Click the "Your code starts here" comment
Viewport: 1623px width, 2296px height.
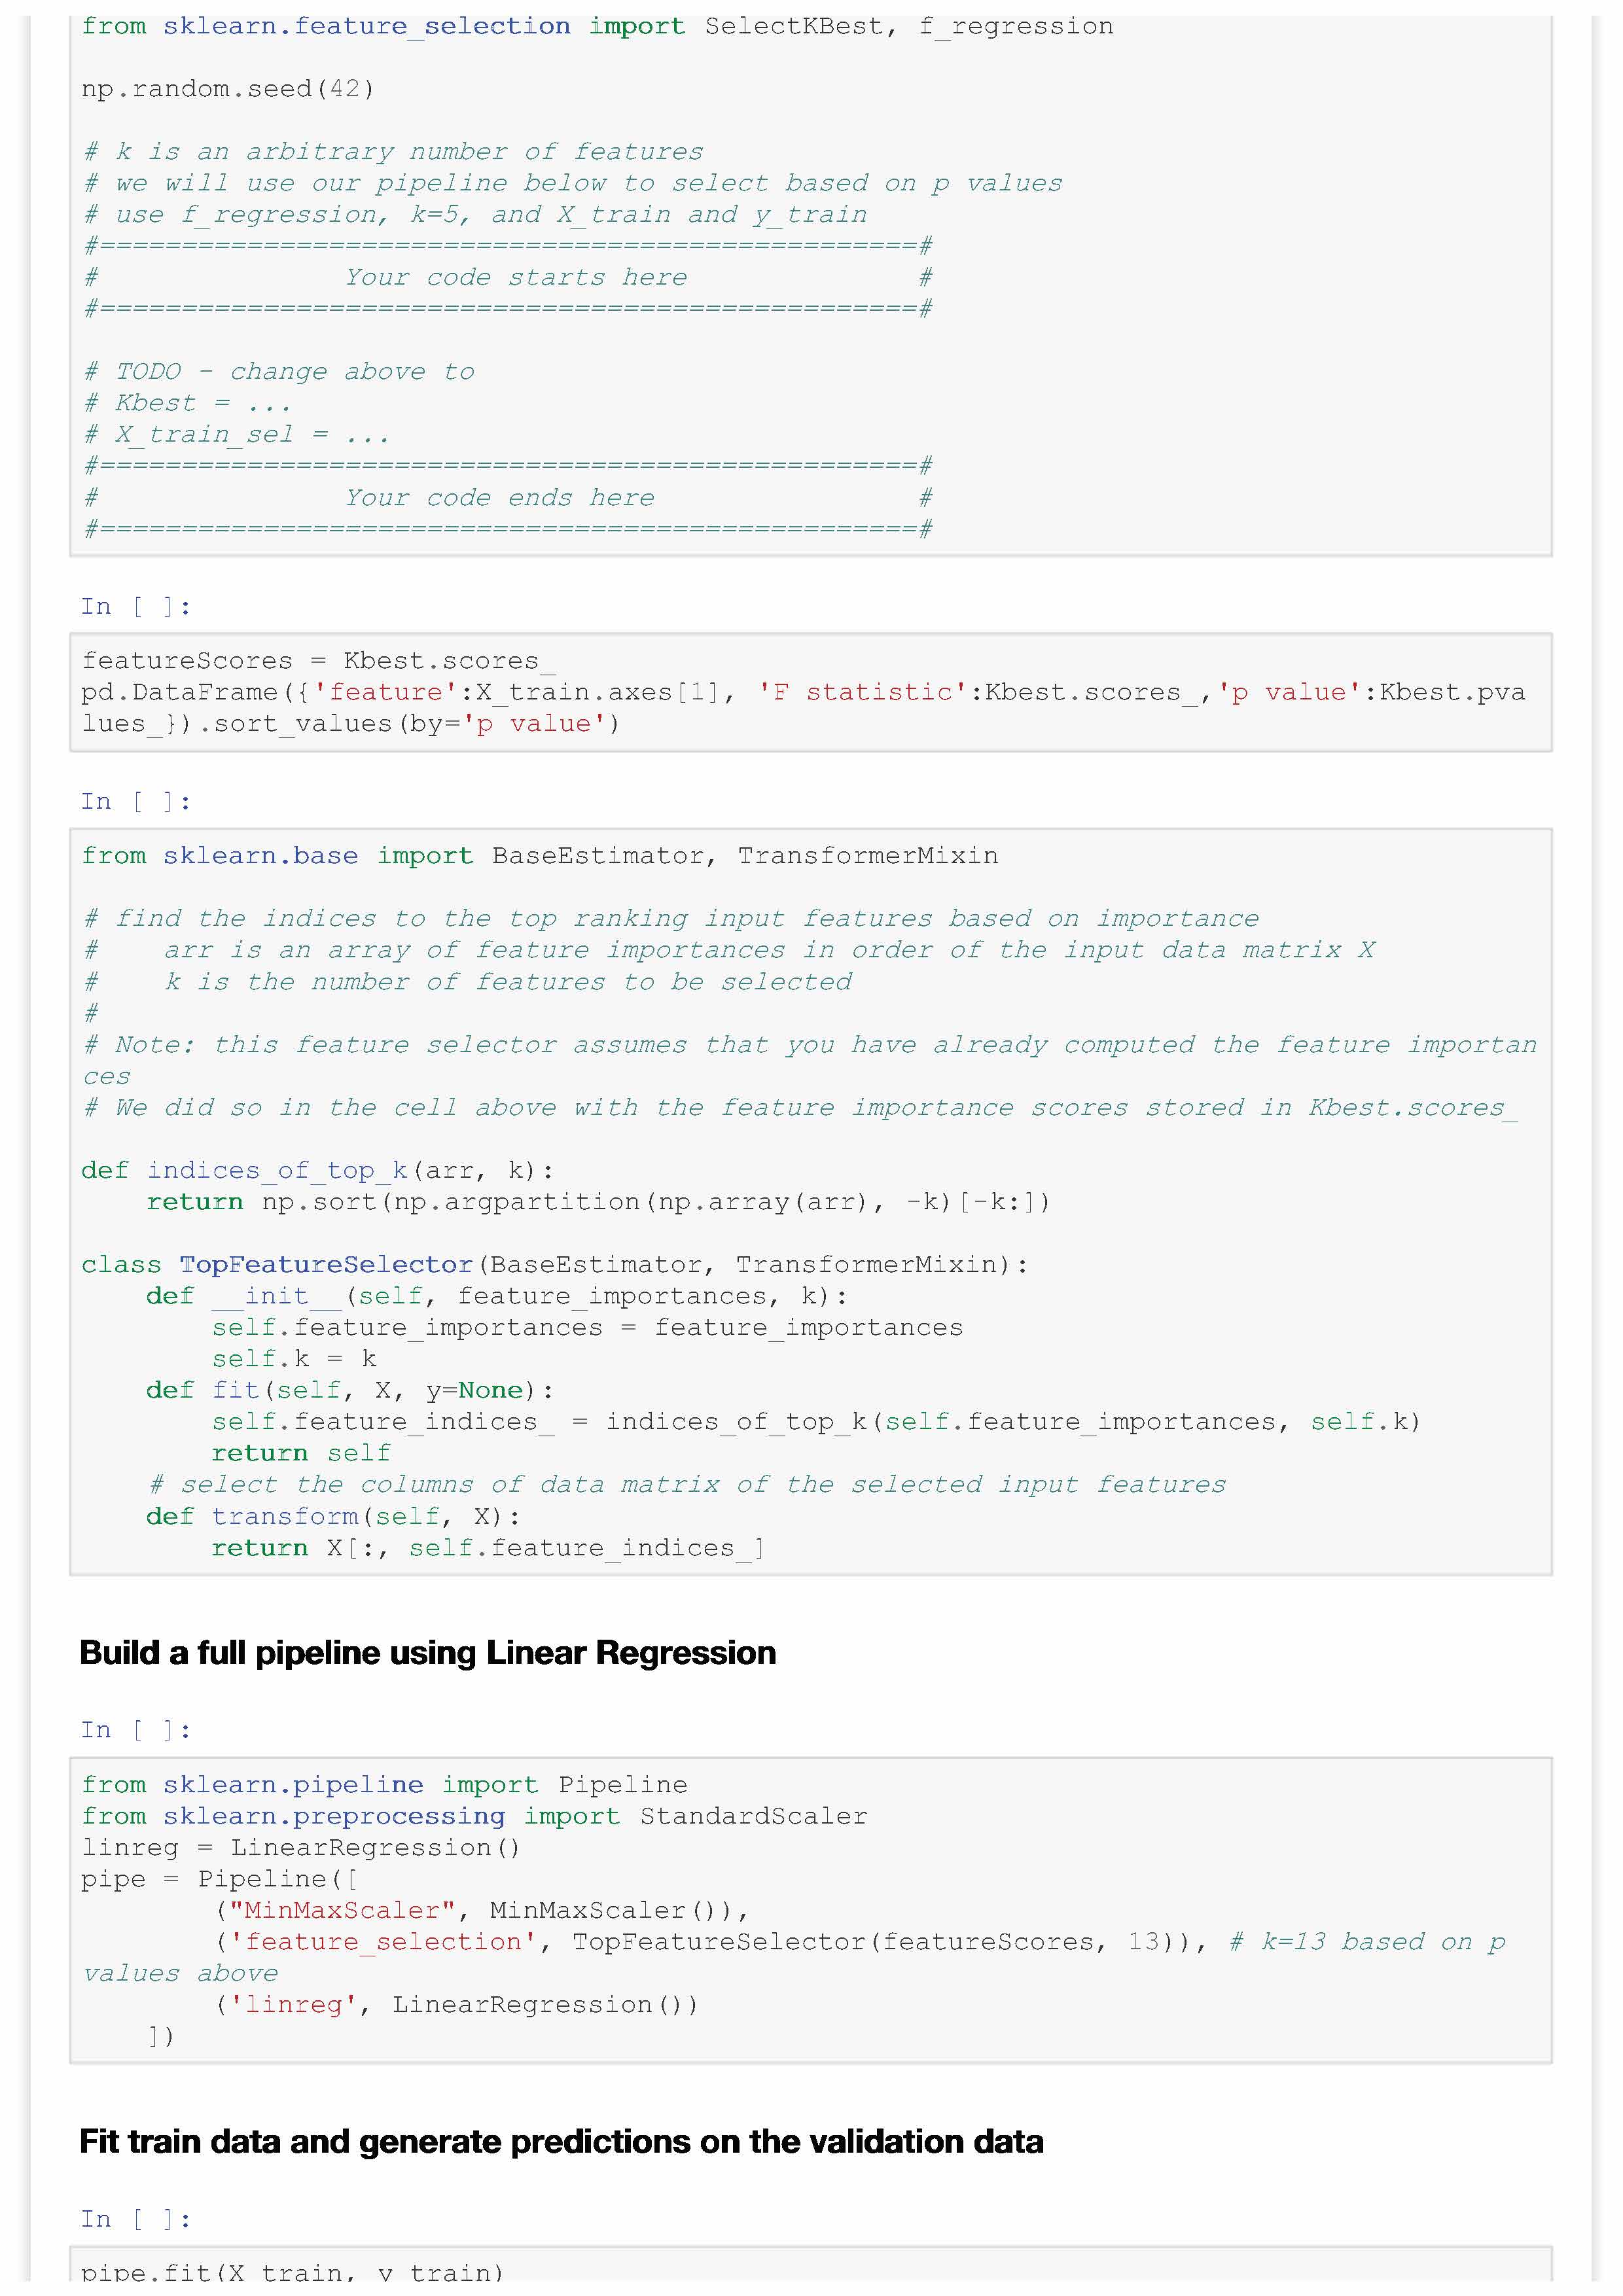click(515, 277)
